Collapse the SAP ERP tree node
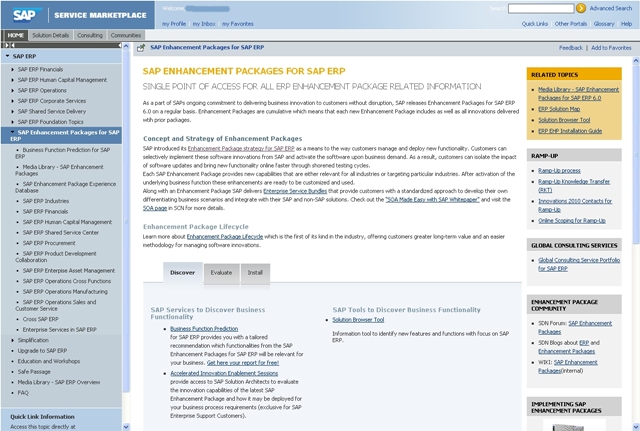The height and width of the screenshot is (431, 640). coord(7,57)
